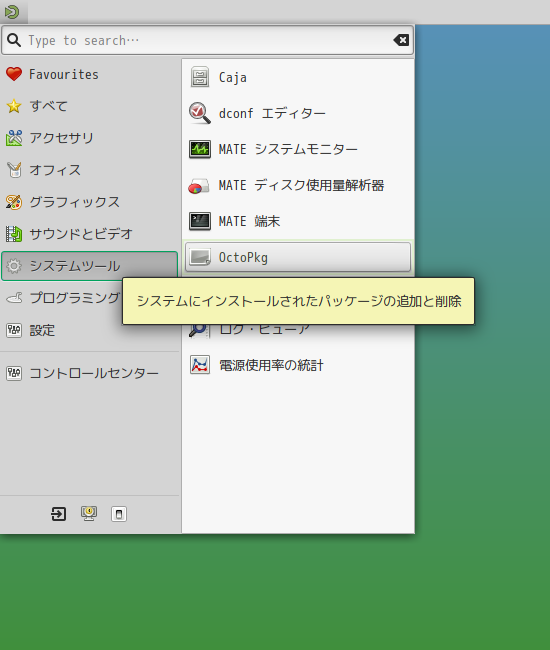Launch the MATE 端末 terminal
This screenshot has width=550, height=650.
tap(298, 221)
